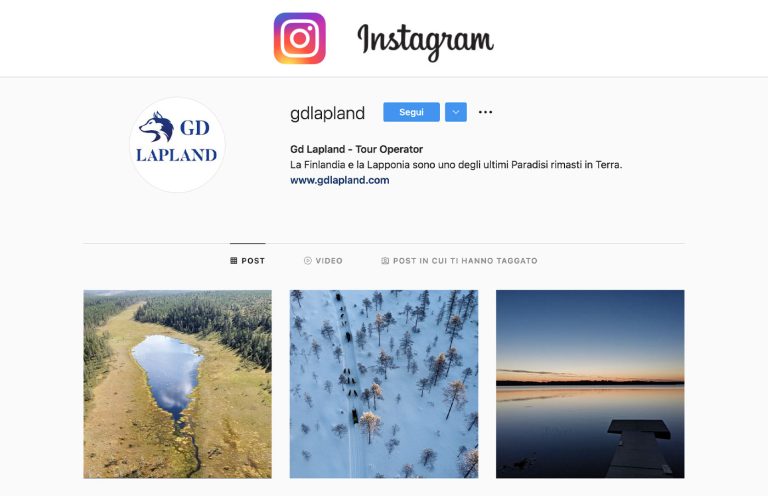Open the snowy forest sled photo
The height and width of the screenshot is (496, 768).
pyautogui.click(x=384, y=384)
